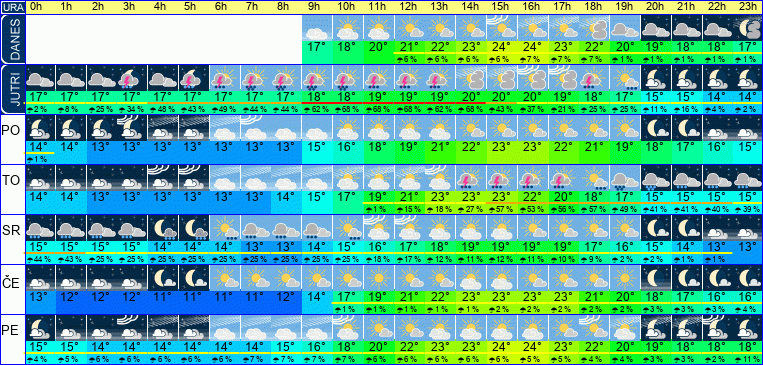
Task: Click the TO 15h thunderstorm icon
Action: tap(502, 178)
